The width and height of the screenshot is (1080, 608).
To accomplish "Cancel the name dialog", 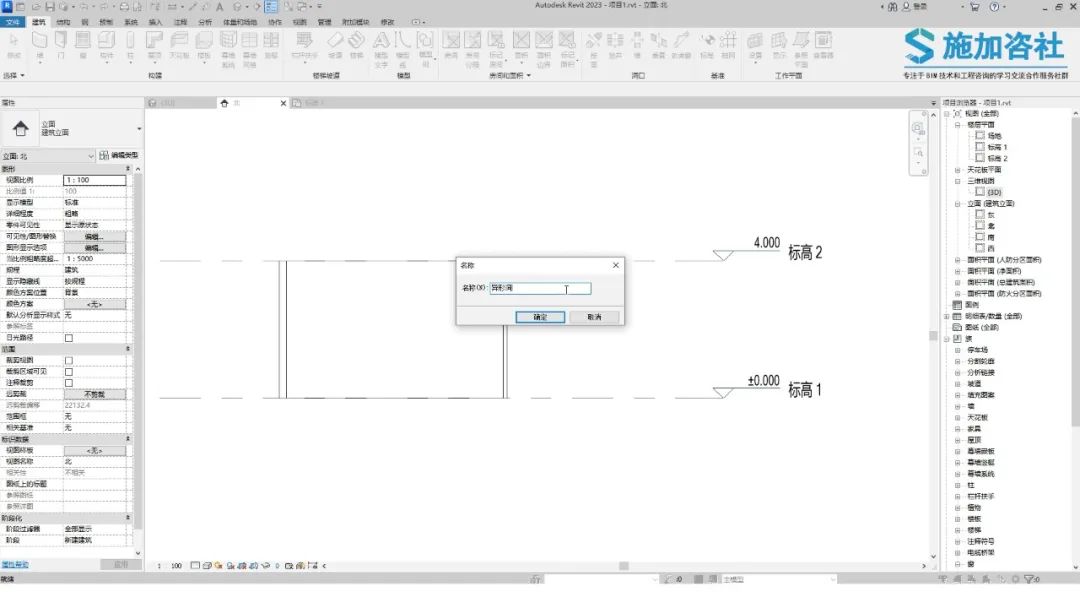I will click(x=594, y=317).
